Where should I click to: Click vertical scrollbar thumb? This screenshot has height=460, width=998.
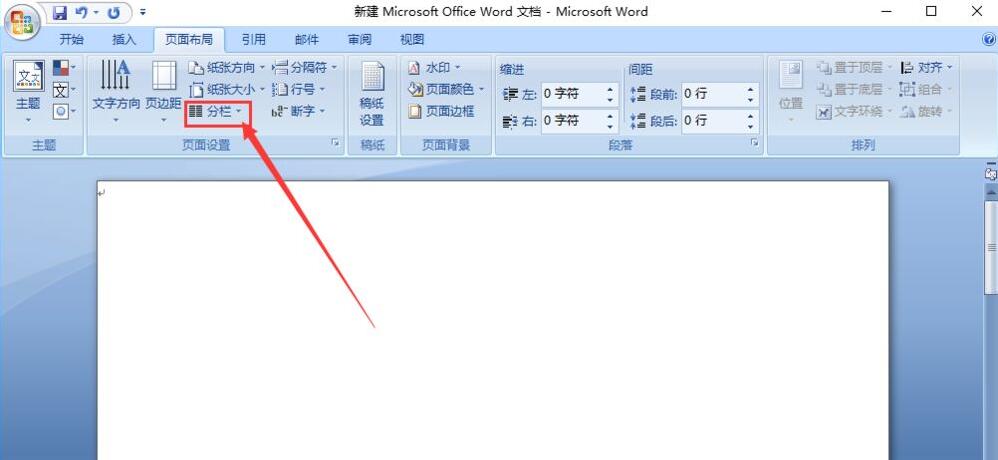click(991, 247)
